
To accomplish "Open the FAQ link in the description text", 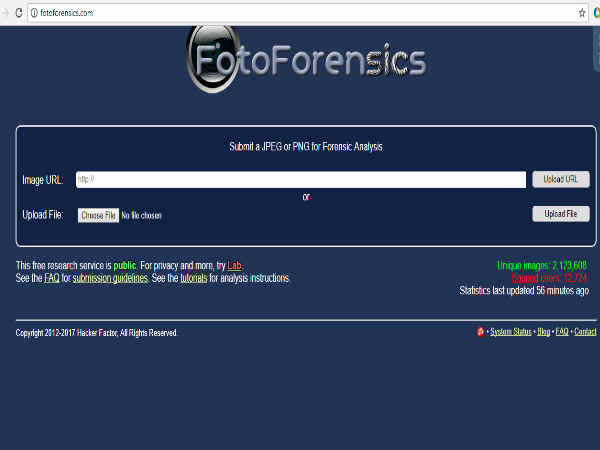I will [52, 278].
